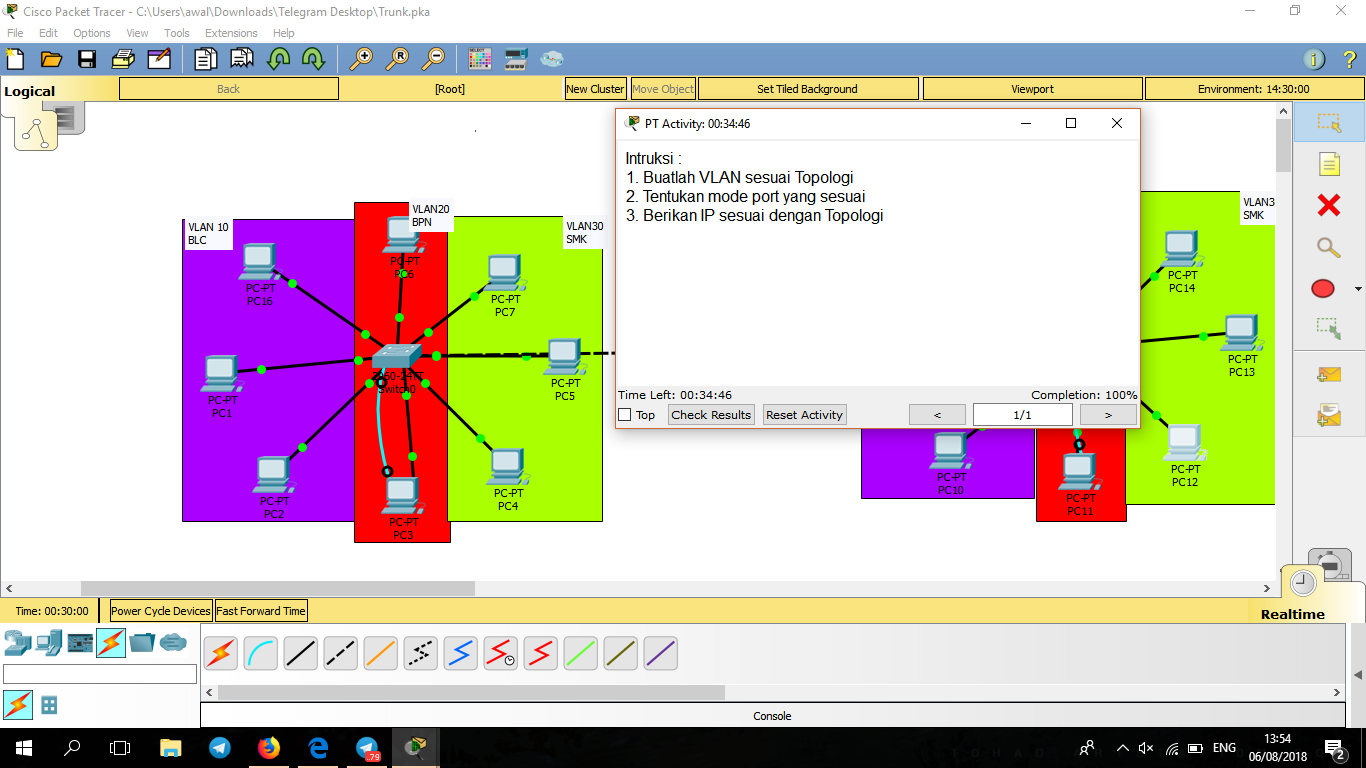This screenshot has height=768, width=1366.
Task: Activate the Resize Shape tool
Action: point(1328,330)
